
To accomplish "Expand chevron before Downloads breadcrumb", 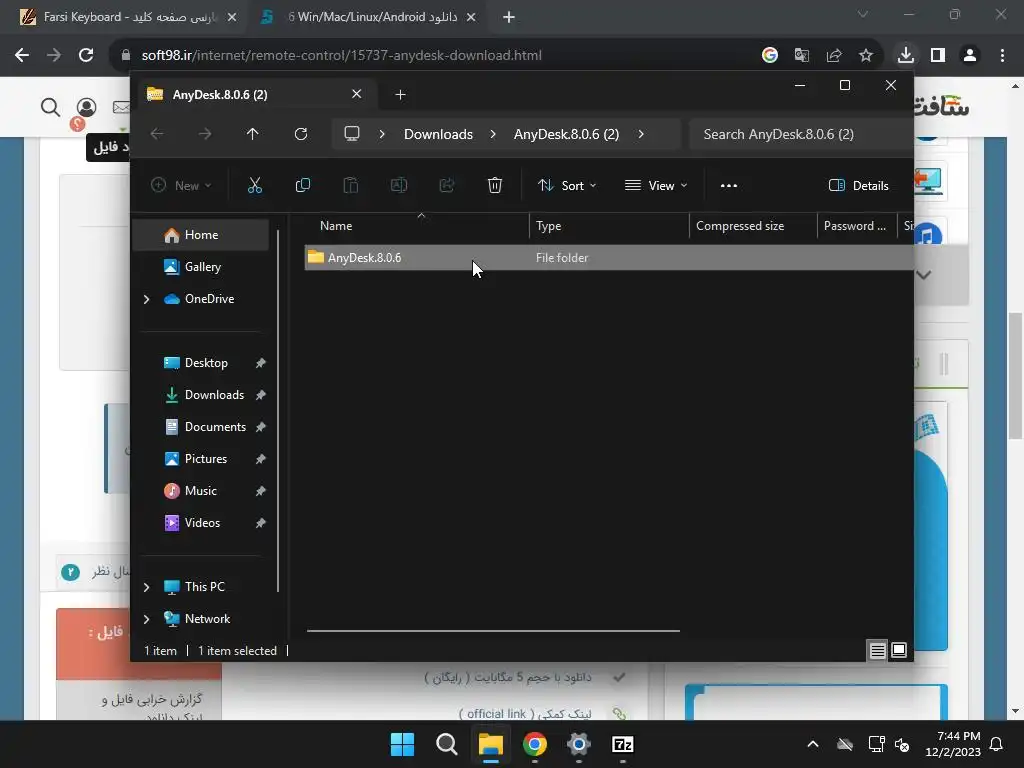I will [382, 134].
